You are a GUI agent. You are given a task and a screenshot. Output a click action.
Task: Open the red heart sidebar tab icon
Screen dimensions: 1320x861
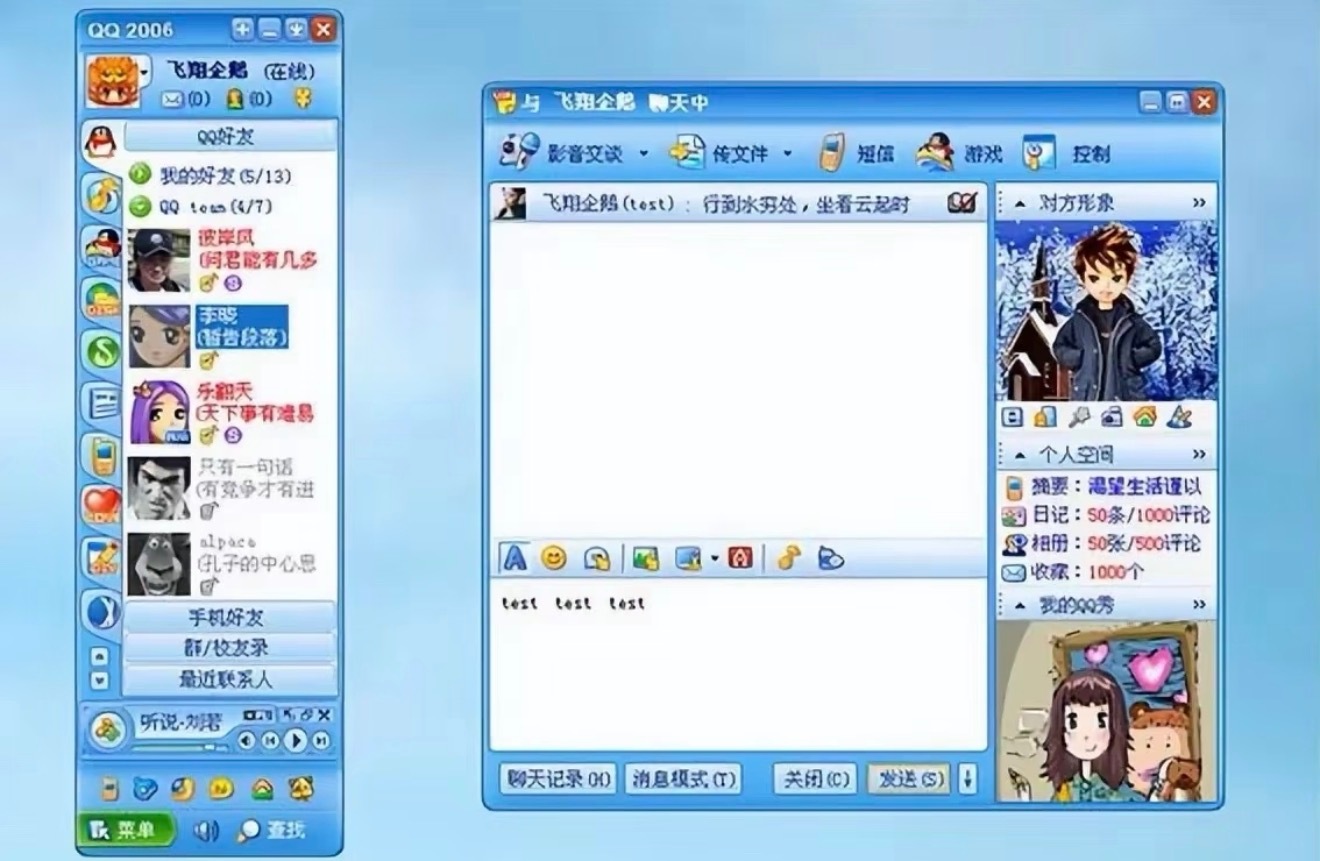click(101, 503)
